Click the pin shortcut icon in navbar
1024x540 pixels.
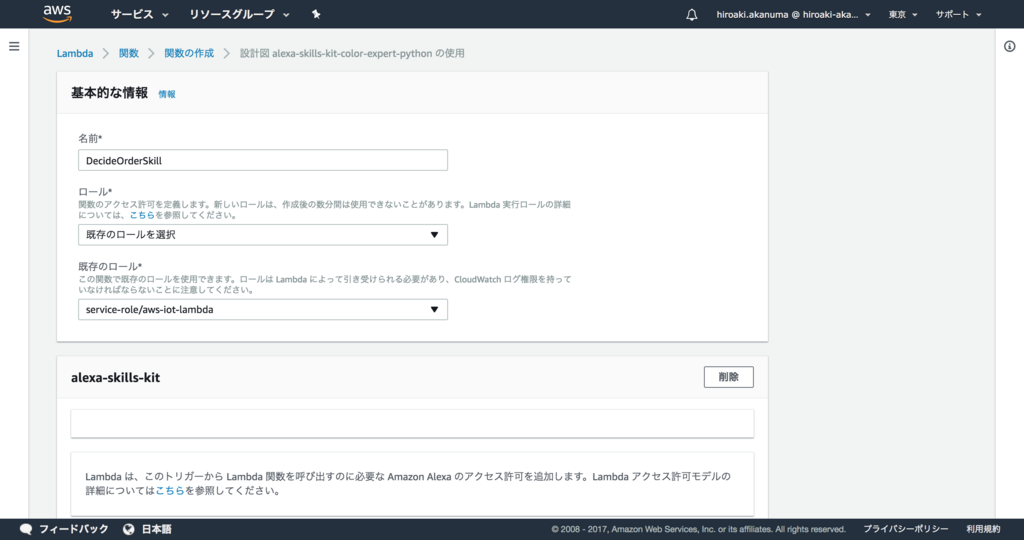coord(316,14)
